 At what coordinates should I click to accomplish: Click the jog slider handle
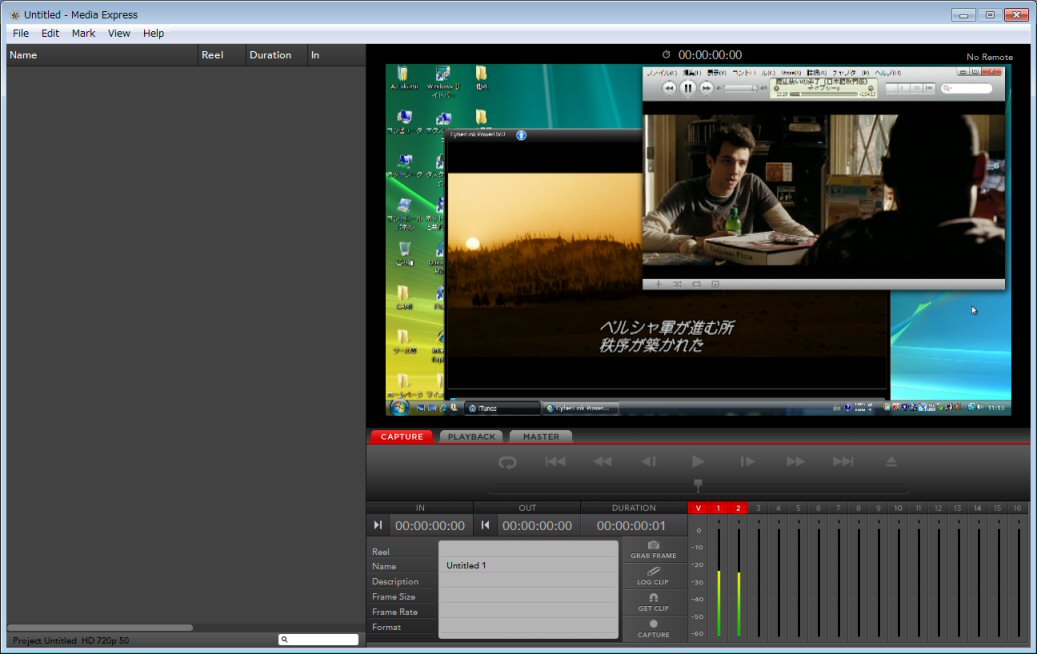pos(698,485)
